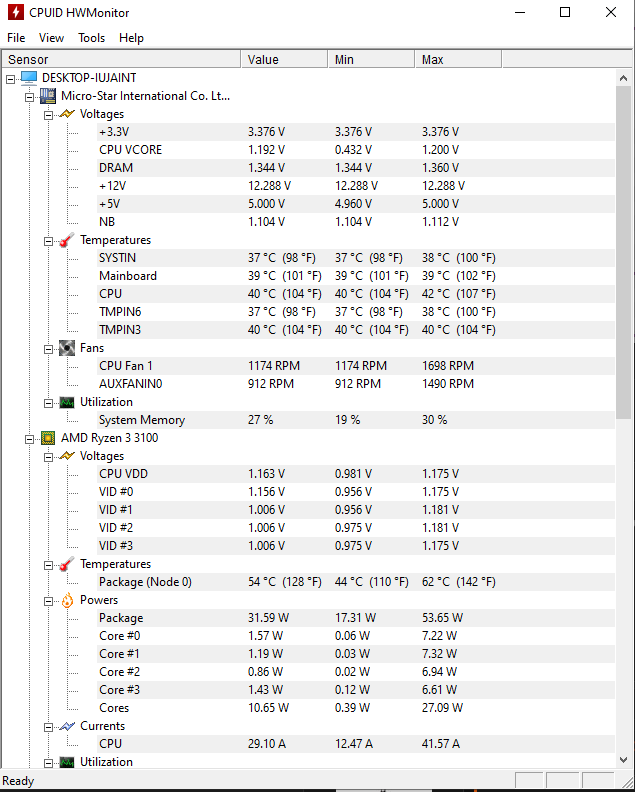This screenshot has width=635, height=792.
Task: Collapse the motherboard Voltages section
Action: coord(48,115)
